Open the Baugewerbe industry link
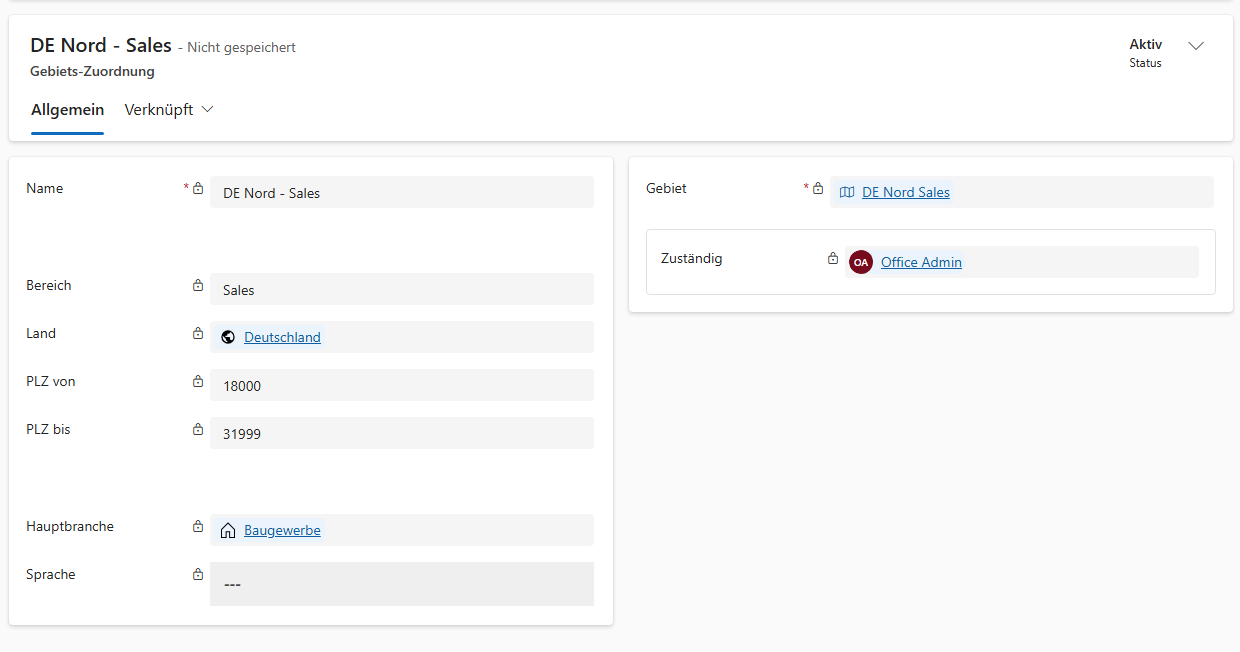This screenshot has height=652, width=1240. click(282, 531)
